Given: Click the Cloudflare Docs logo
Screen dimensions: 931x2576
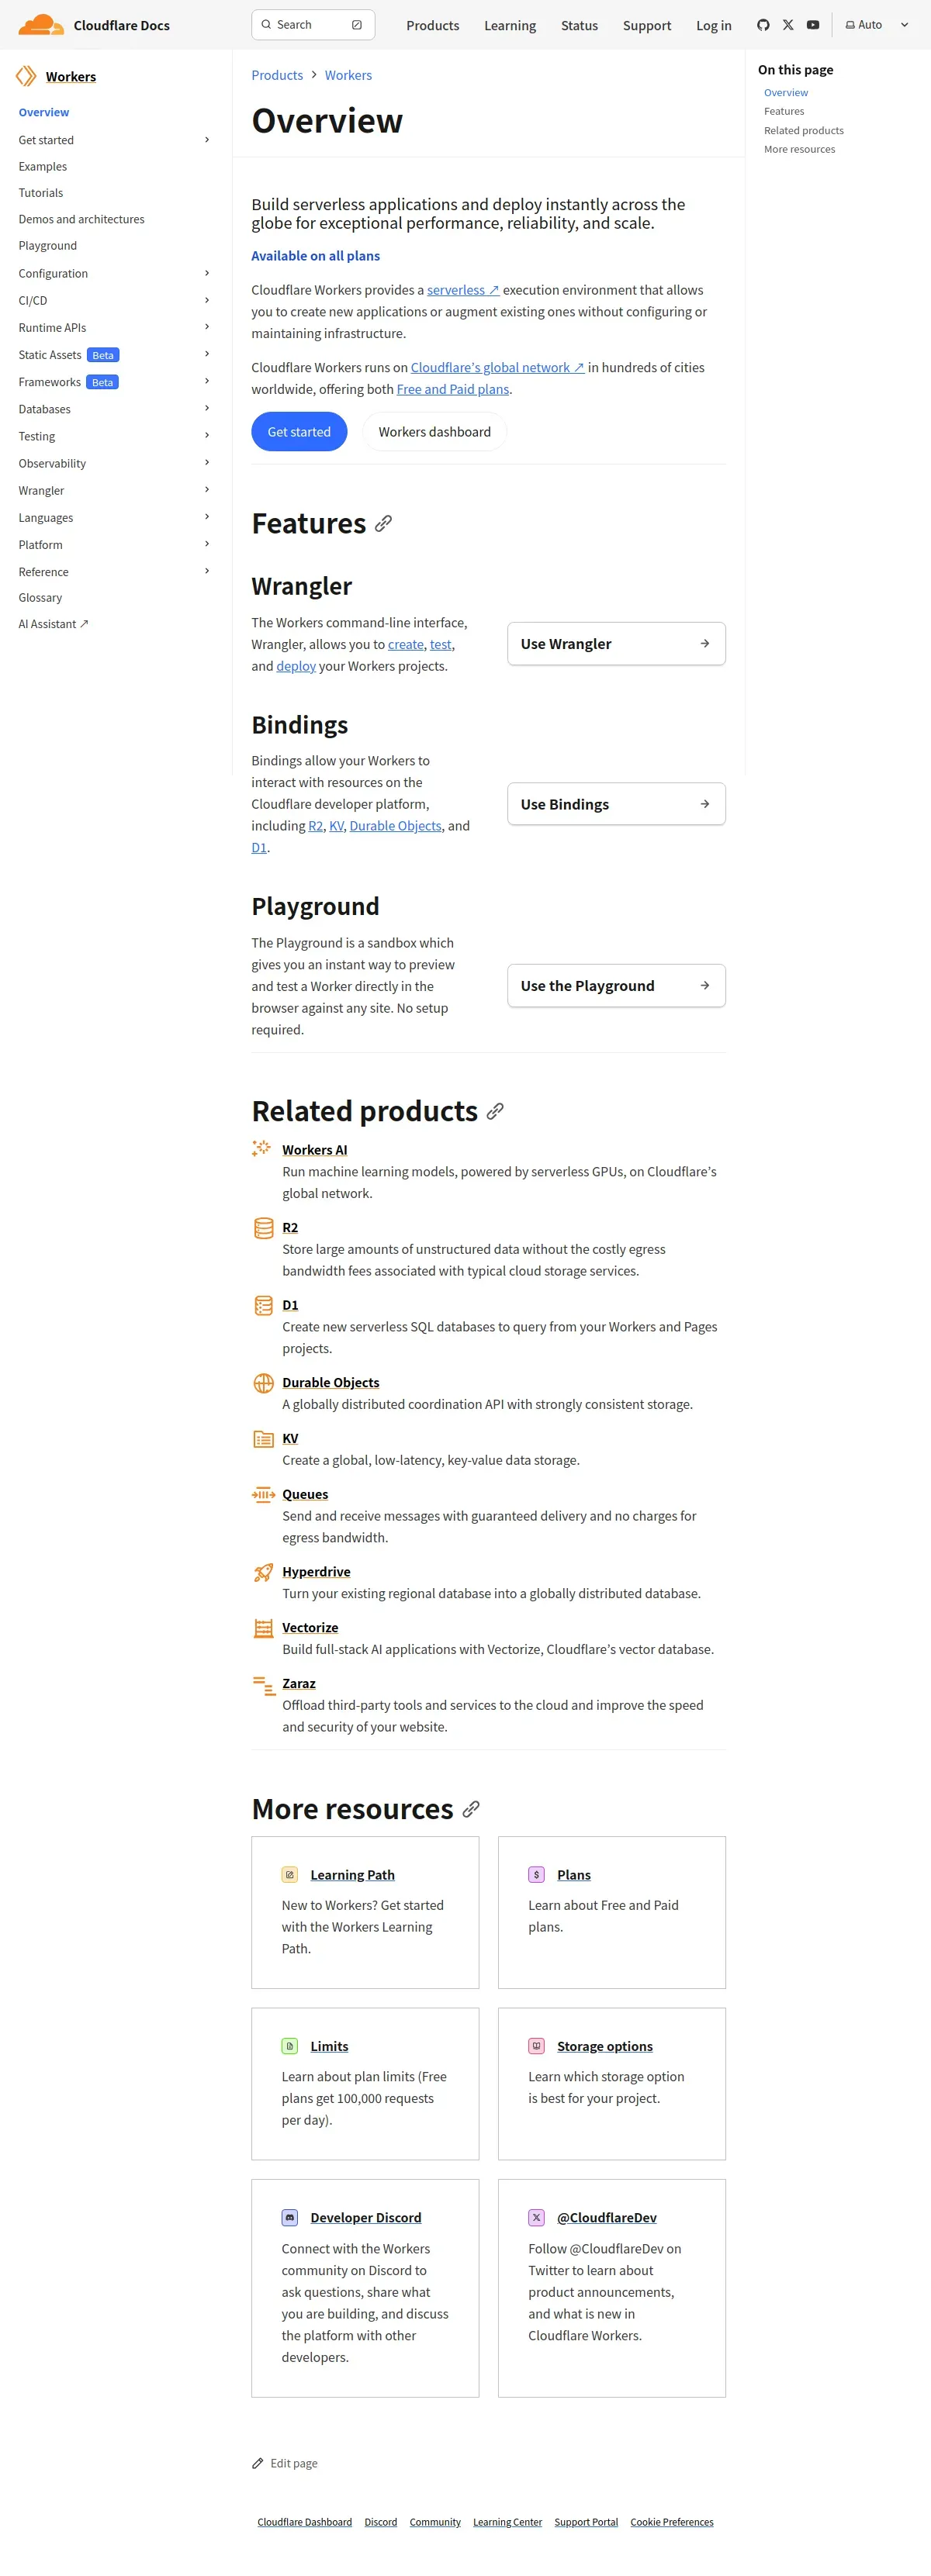Looking at the screenshot, I should 94,25.
